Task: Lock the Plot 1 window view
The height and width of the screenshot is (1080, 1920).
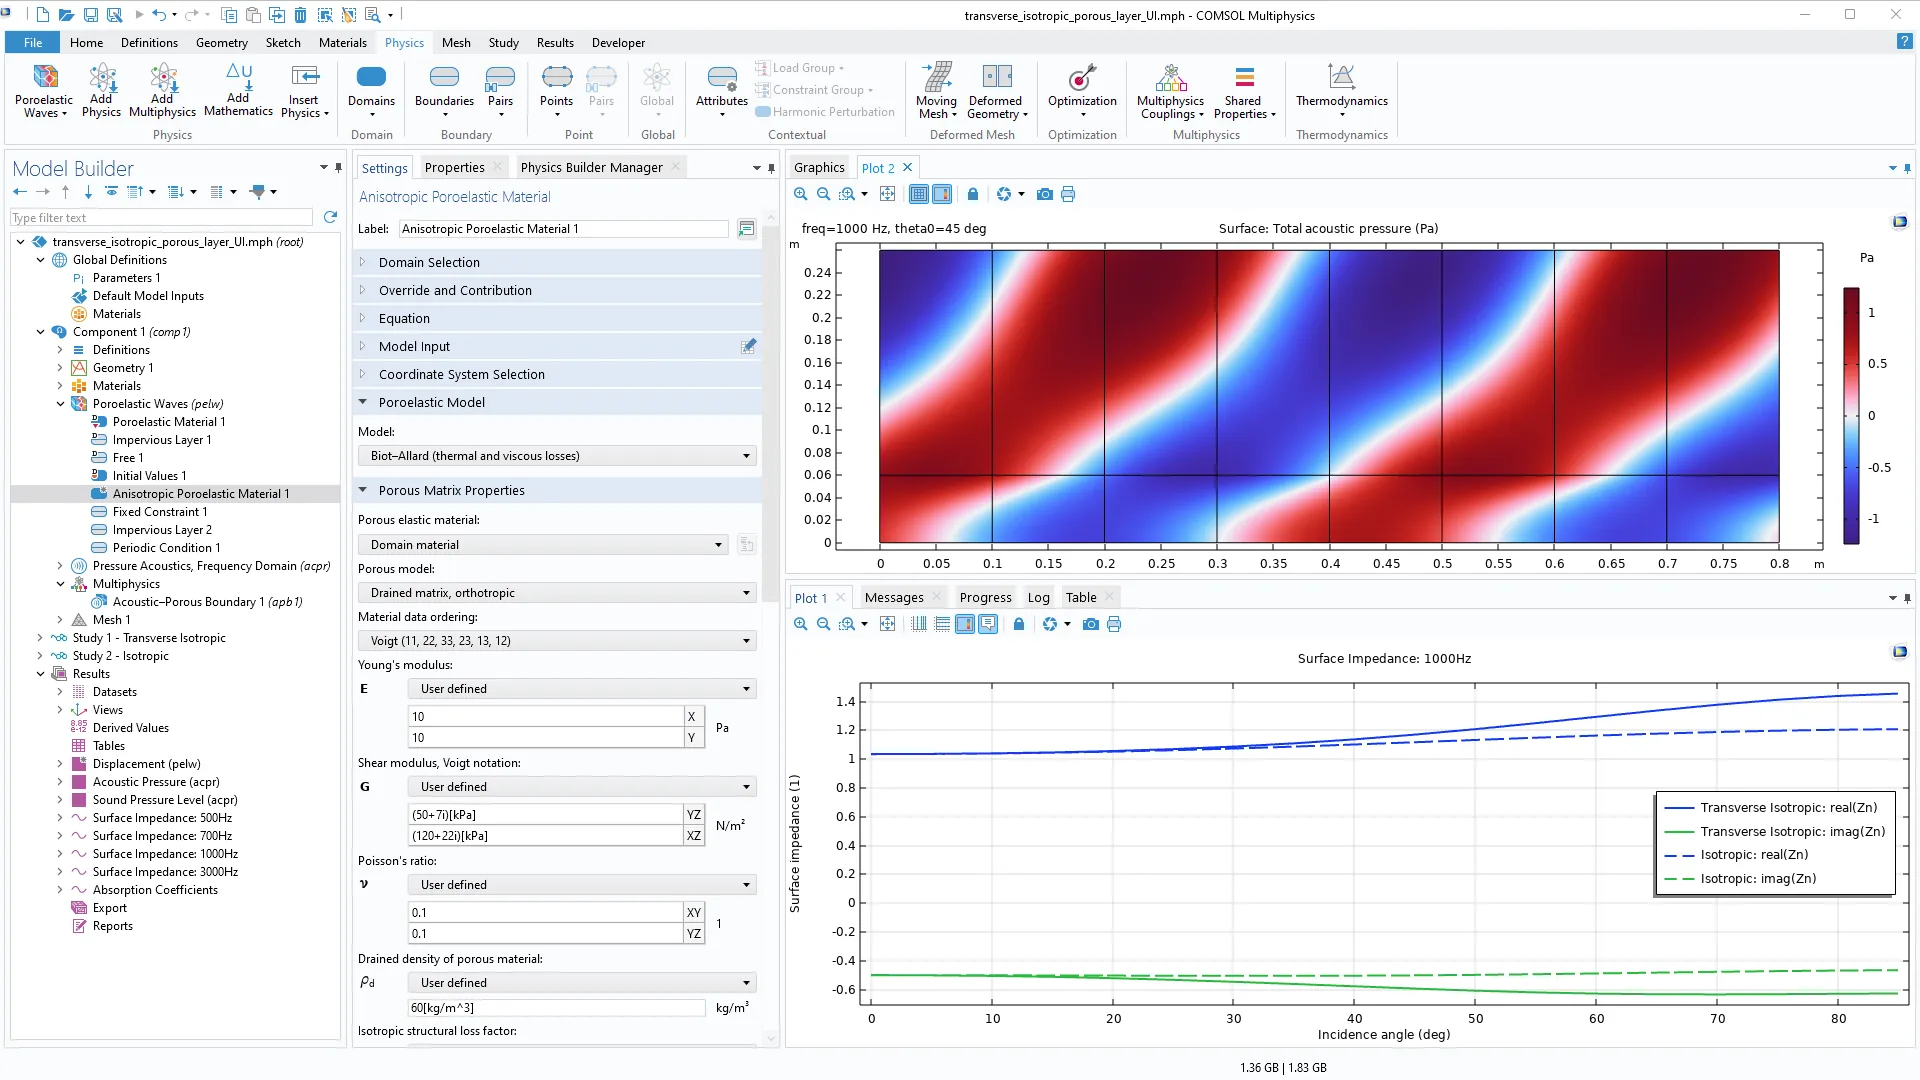Action: point(1019,624)
